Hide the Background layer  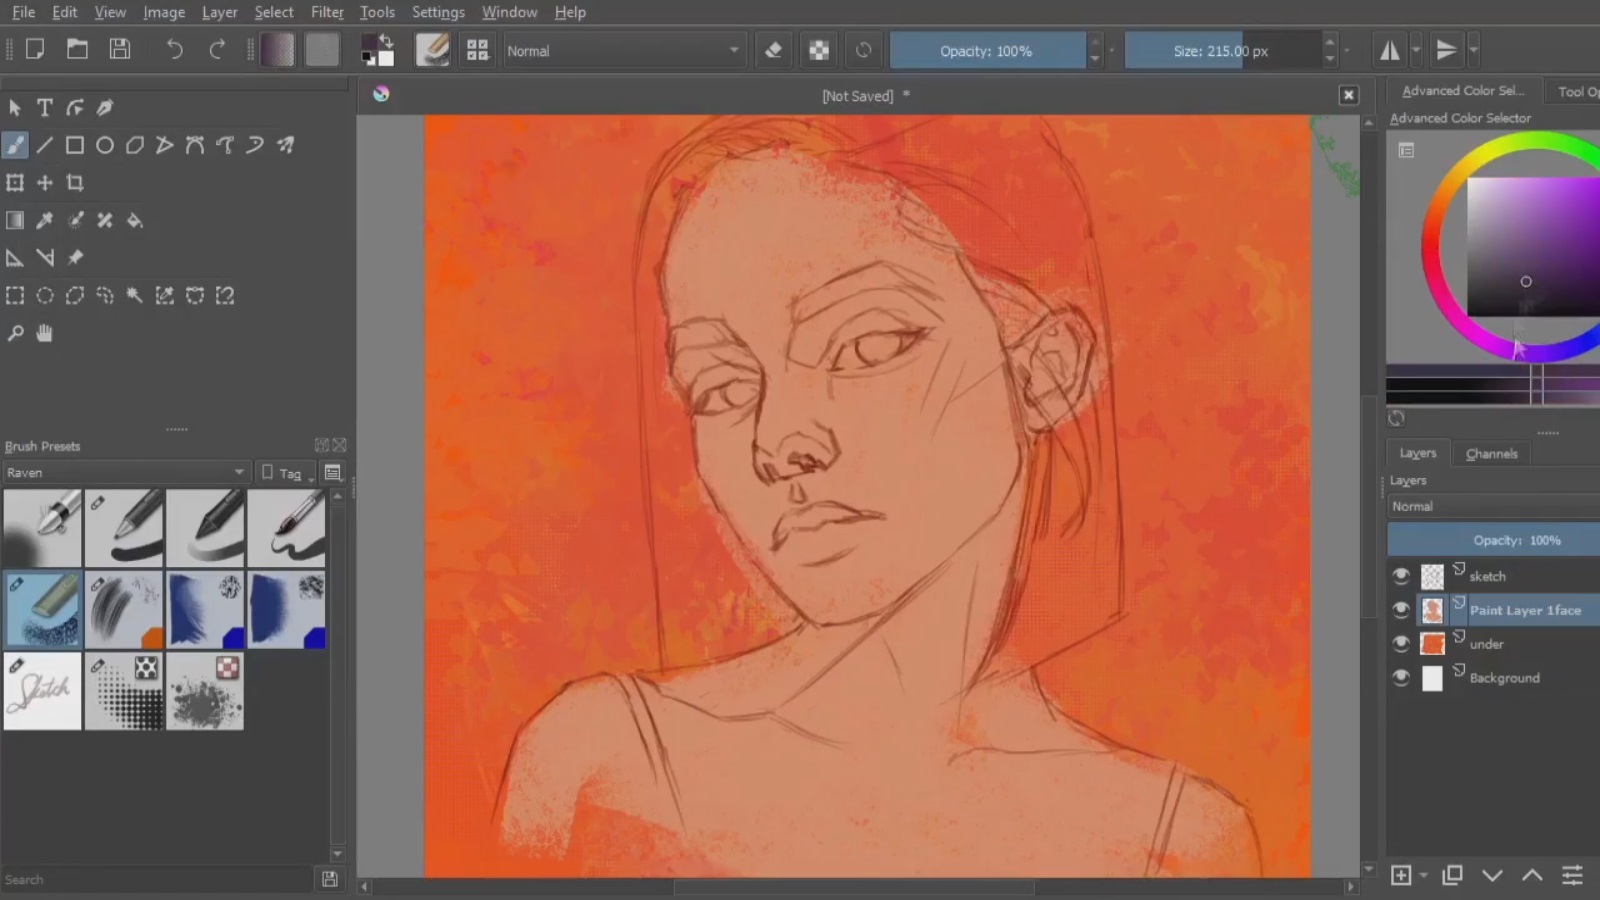tap(1401, 678)
